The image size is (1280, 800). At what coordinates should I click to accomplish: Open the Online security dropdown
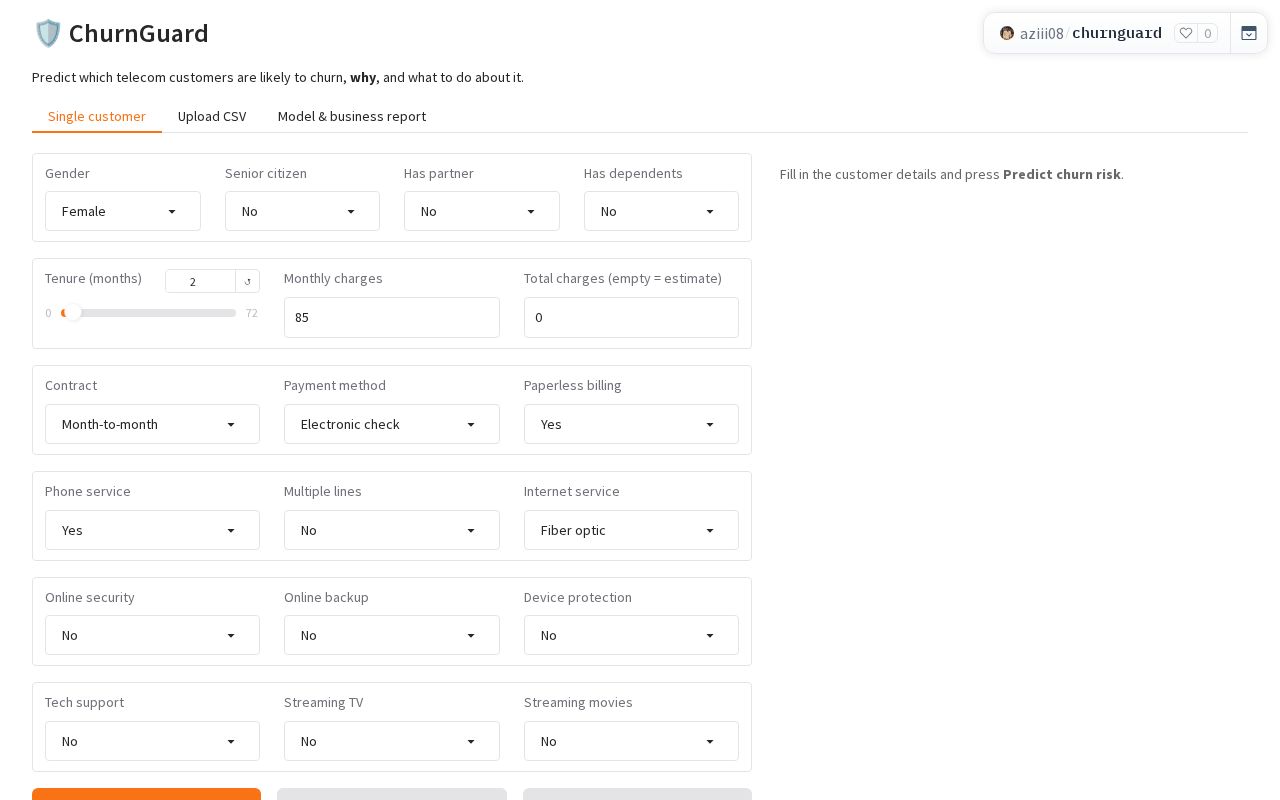pos(152,635)
